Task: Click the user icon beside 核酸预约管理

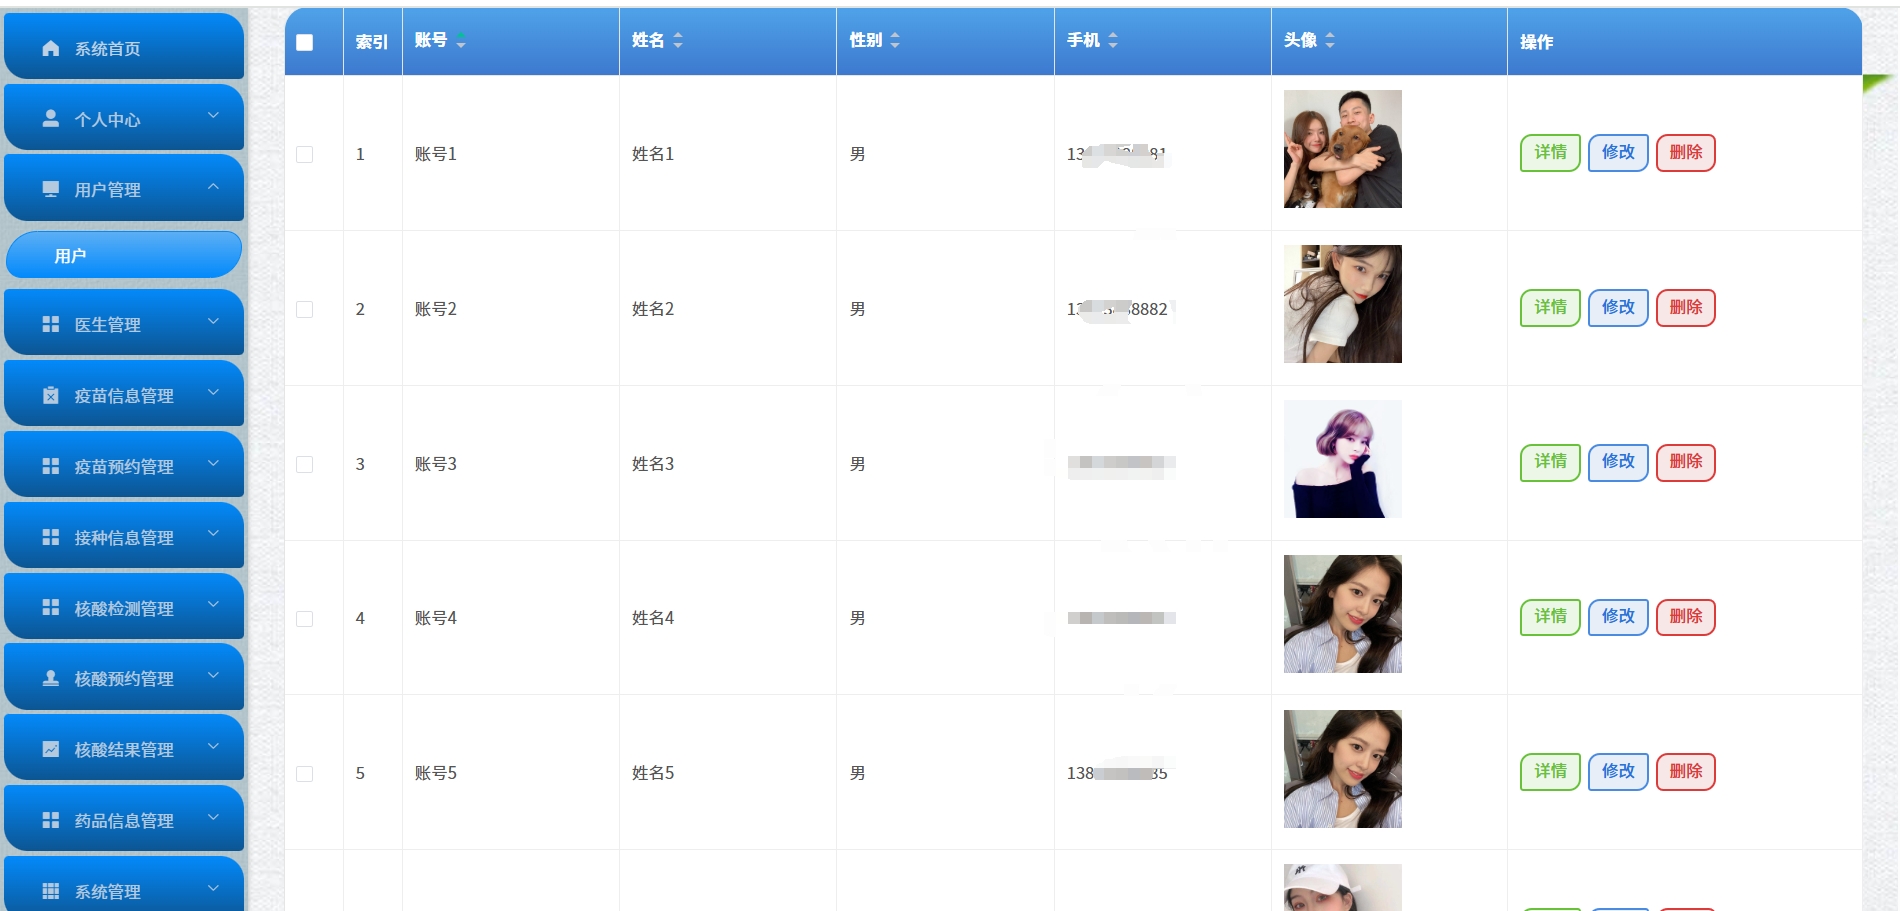Action: point(51,678)
